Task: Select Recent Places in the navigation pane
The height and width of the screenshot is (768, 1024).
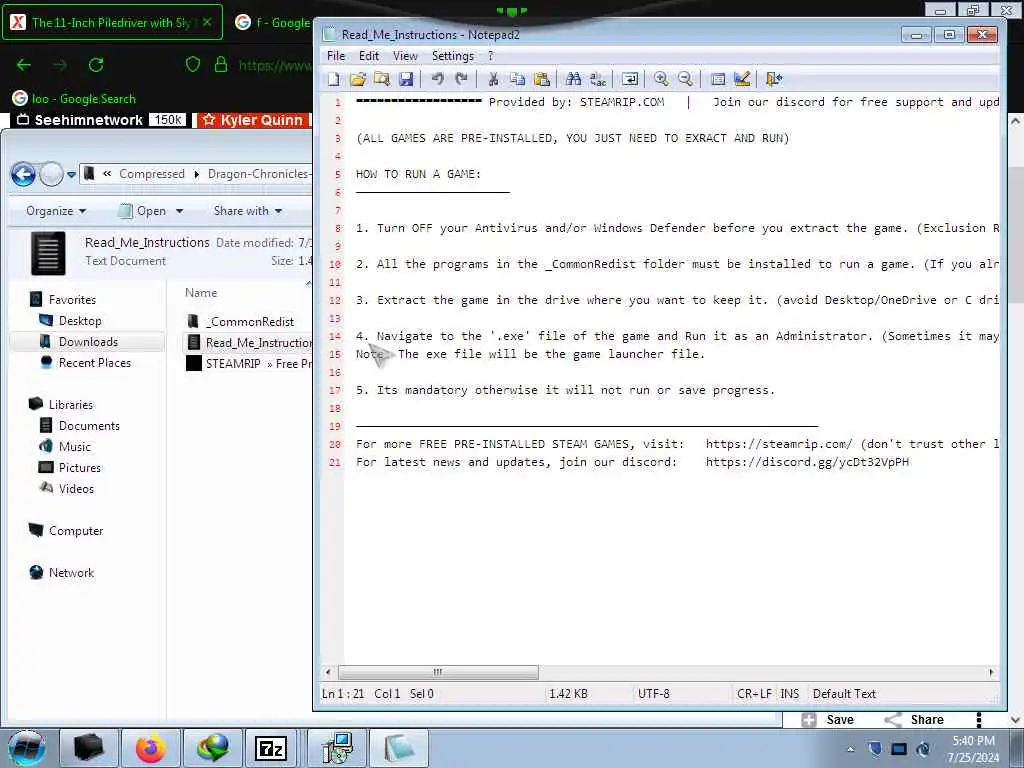Action: click(x=94, y=362)
